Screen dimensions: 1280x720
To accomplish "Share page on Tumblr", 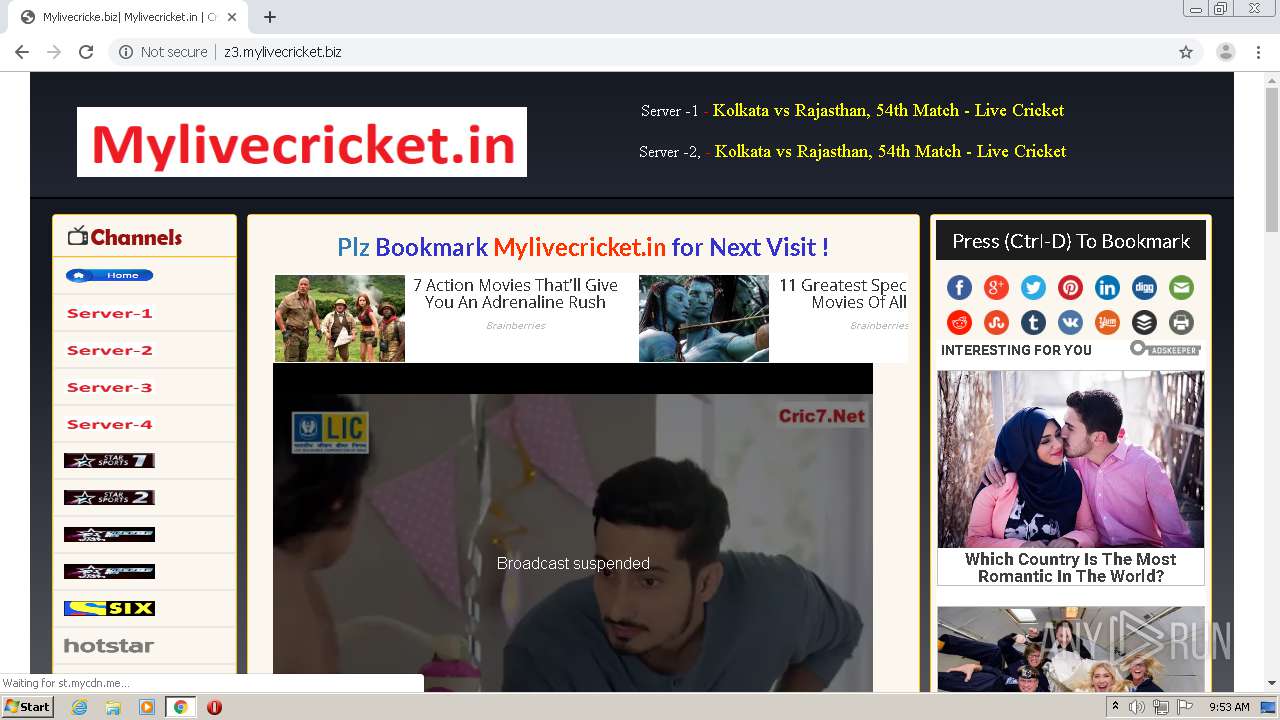I will pyautogui.click(x=1033, y=322).
